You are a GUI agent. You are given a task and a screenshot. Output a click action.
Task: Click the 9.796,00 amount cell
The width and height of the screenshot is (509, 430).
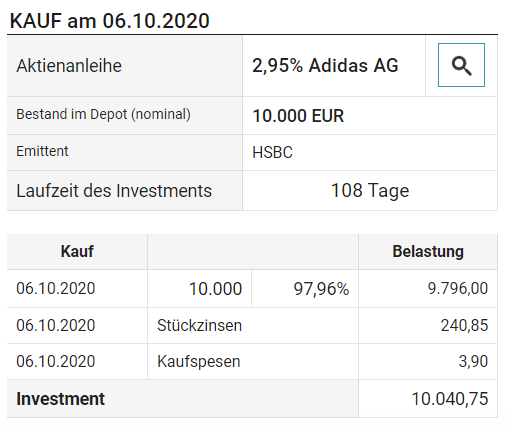pos(428,288)
